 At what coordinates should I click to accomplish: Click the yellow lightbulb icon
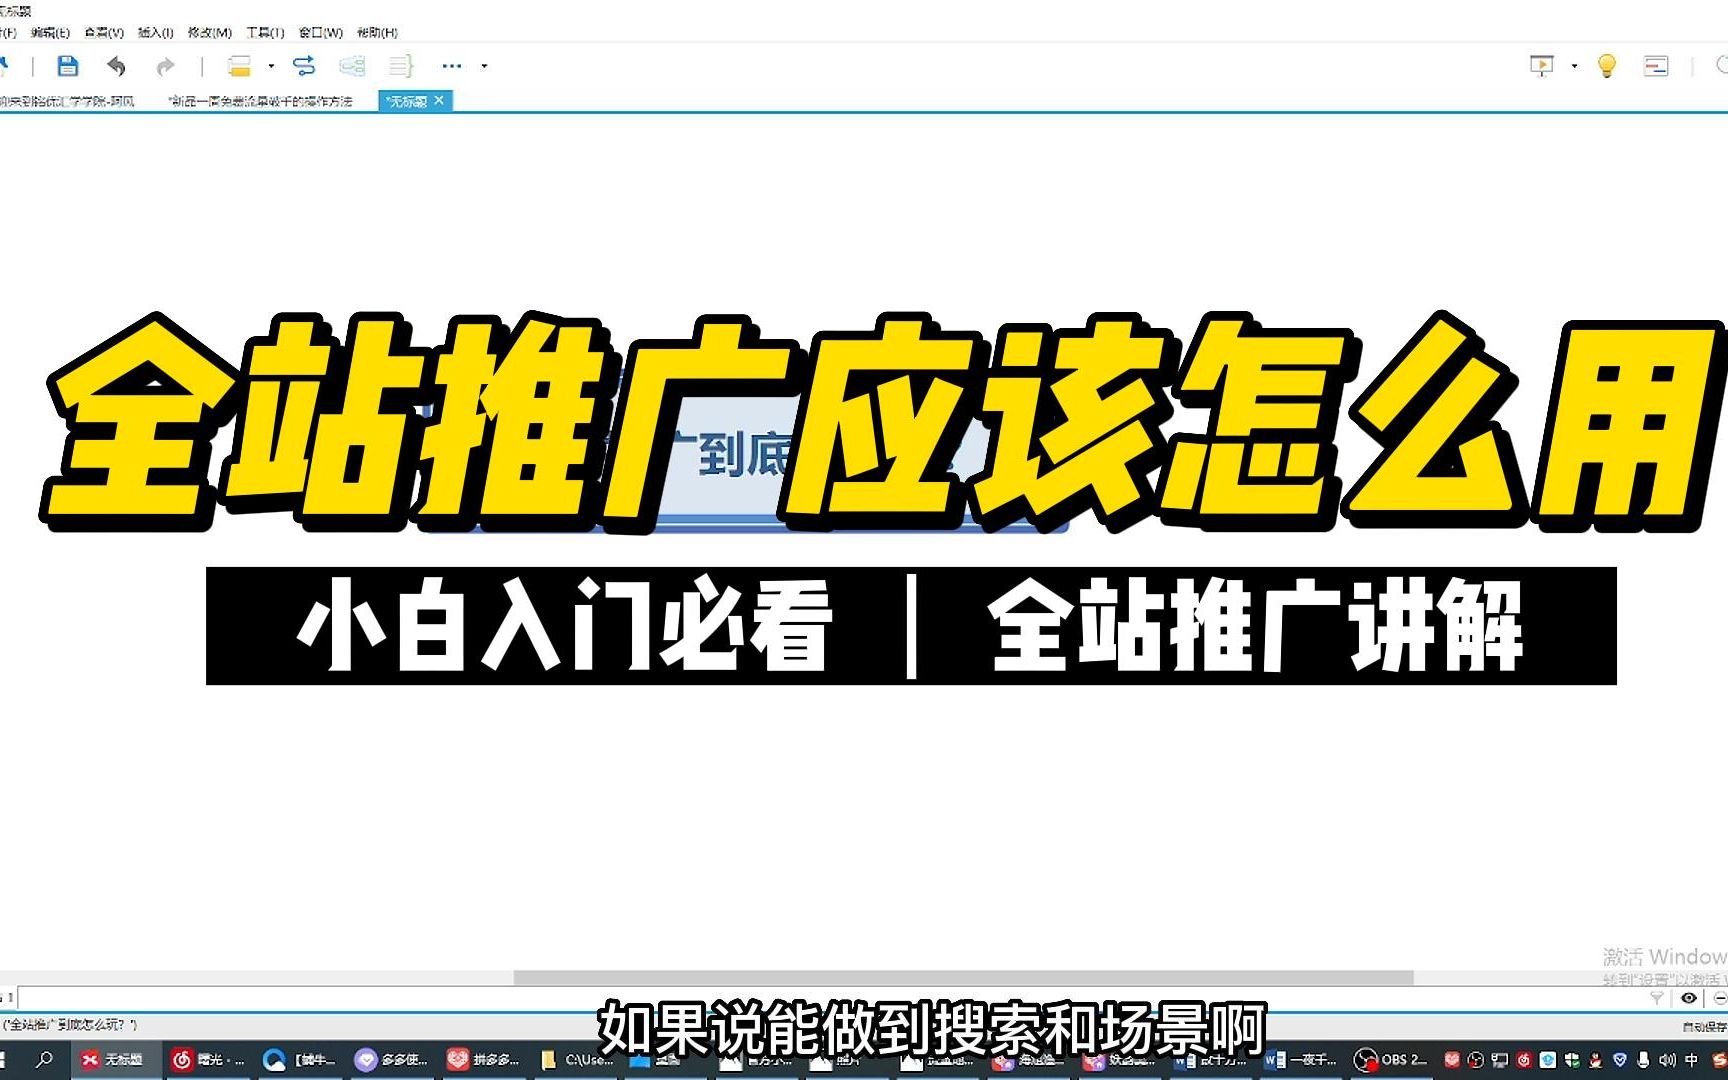tap(1607, 66)
